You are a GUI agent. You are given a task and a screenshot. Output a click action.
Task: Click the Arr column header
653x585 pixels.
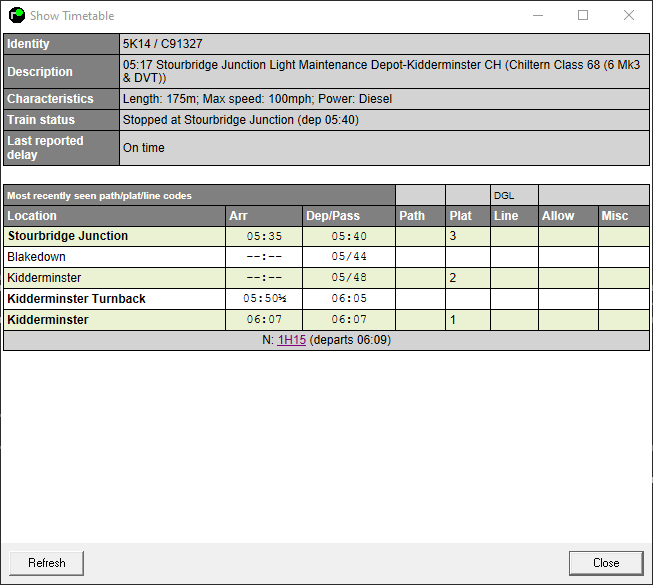click(x=238, y=216)
